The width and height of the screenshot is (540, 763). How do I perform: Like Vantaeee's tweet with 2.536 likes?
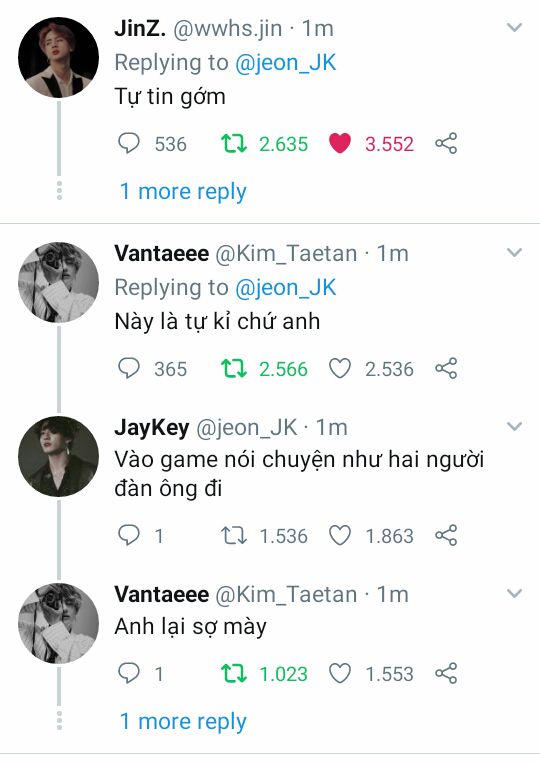point(340,368)
